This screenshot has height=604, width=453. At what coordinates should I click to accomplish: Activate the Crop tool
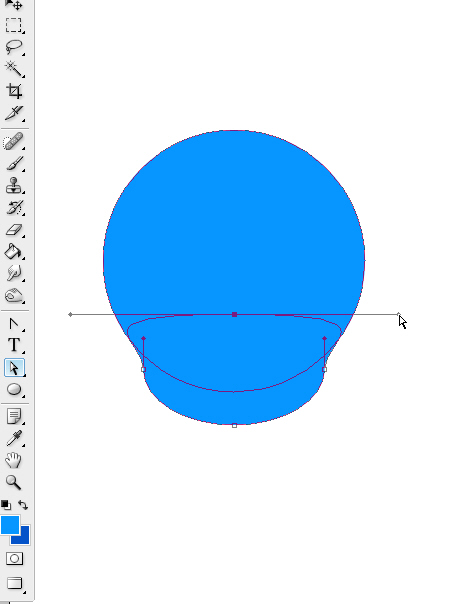pyautogui.click(x=14, y=91)
